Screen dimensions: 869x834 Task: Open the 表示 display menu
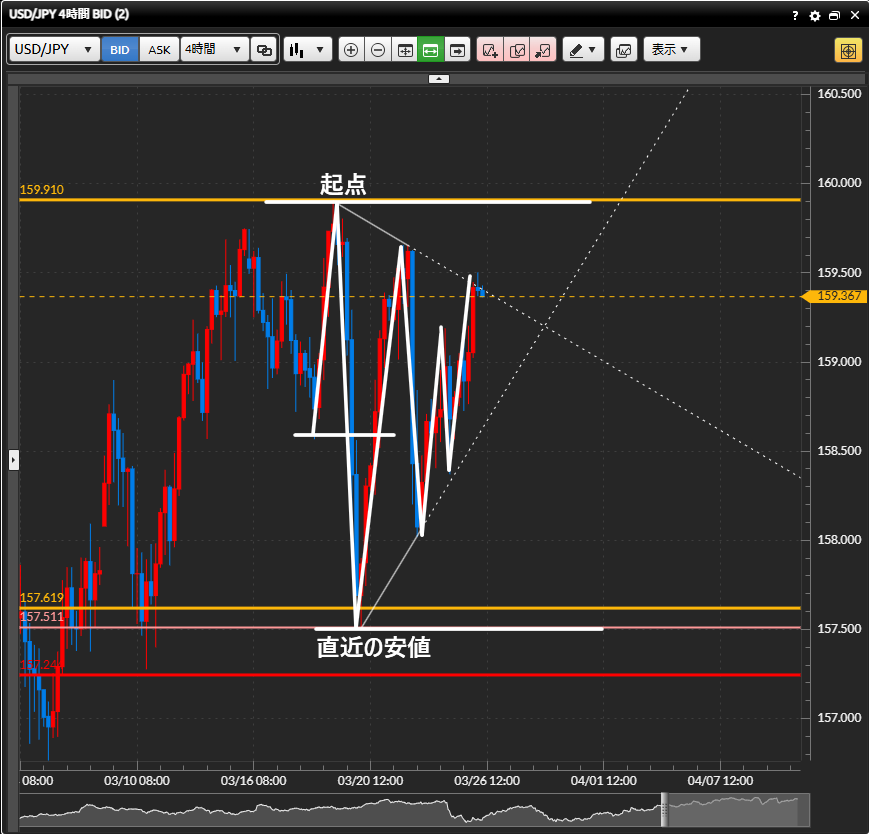tap(671, 49)
